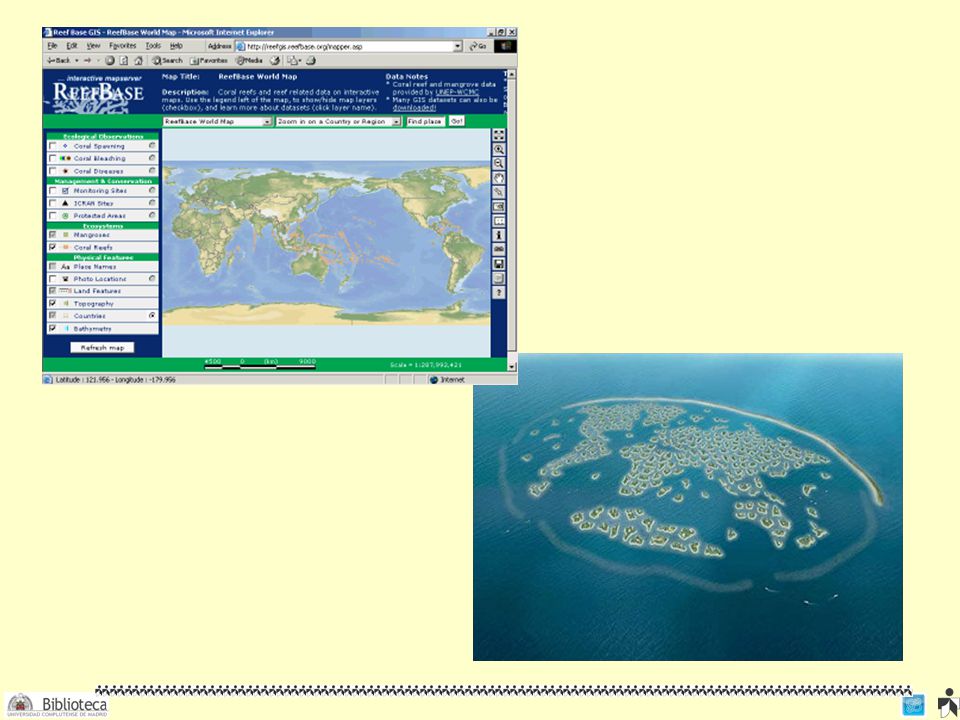960x720 pixels.
Task: Click the full extent map tool icon
Action: pyautogui.click(x=499, y=135)
